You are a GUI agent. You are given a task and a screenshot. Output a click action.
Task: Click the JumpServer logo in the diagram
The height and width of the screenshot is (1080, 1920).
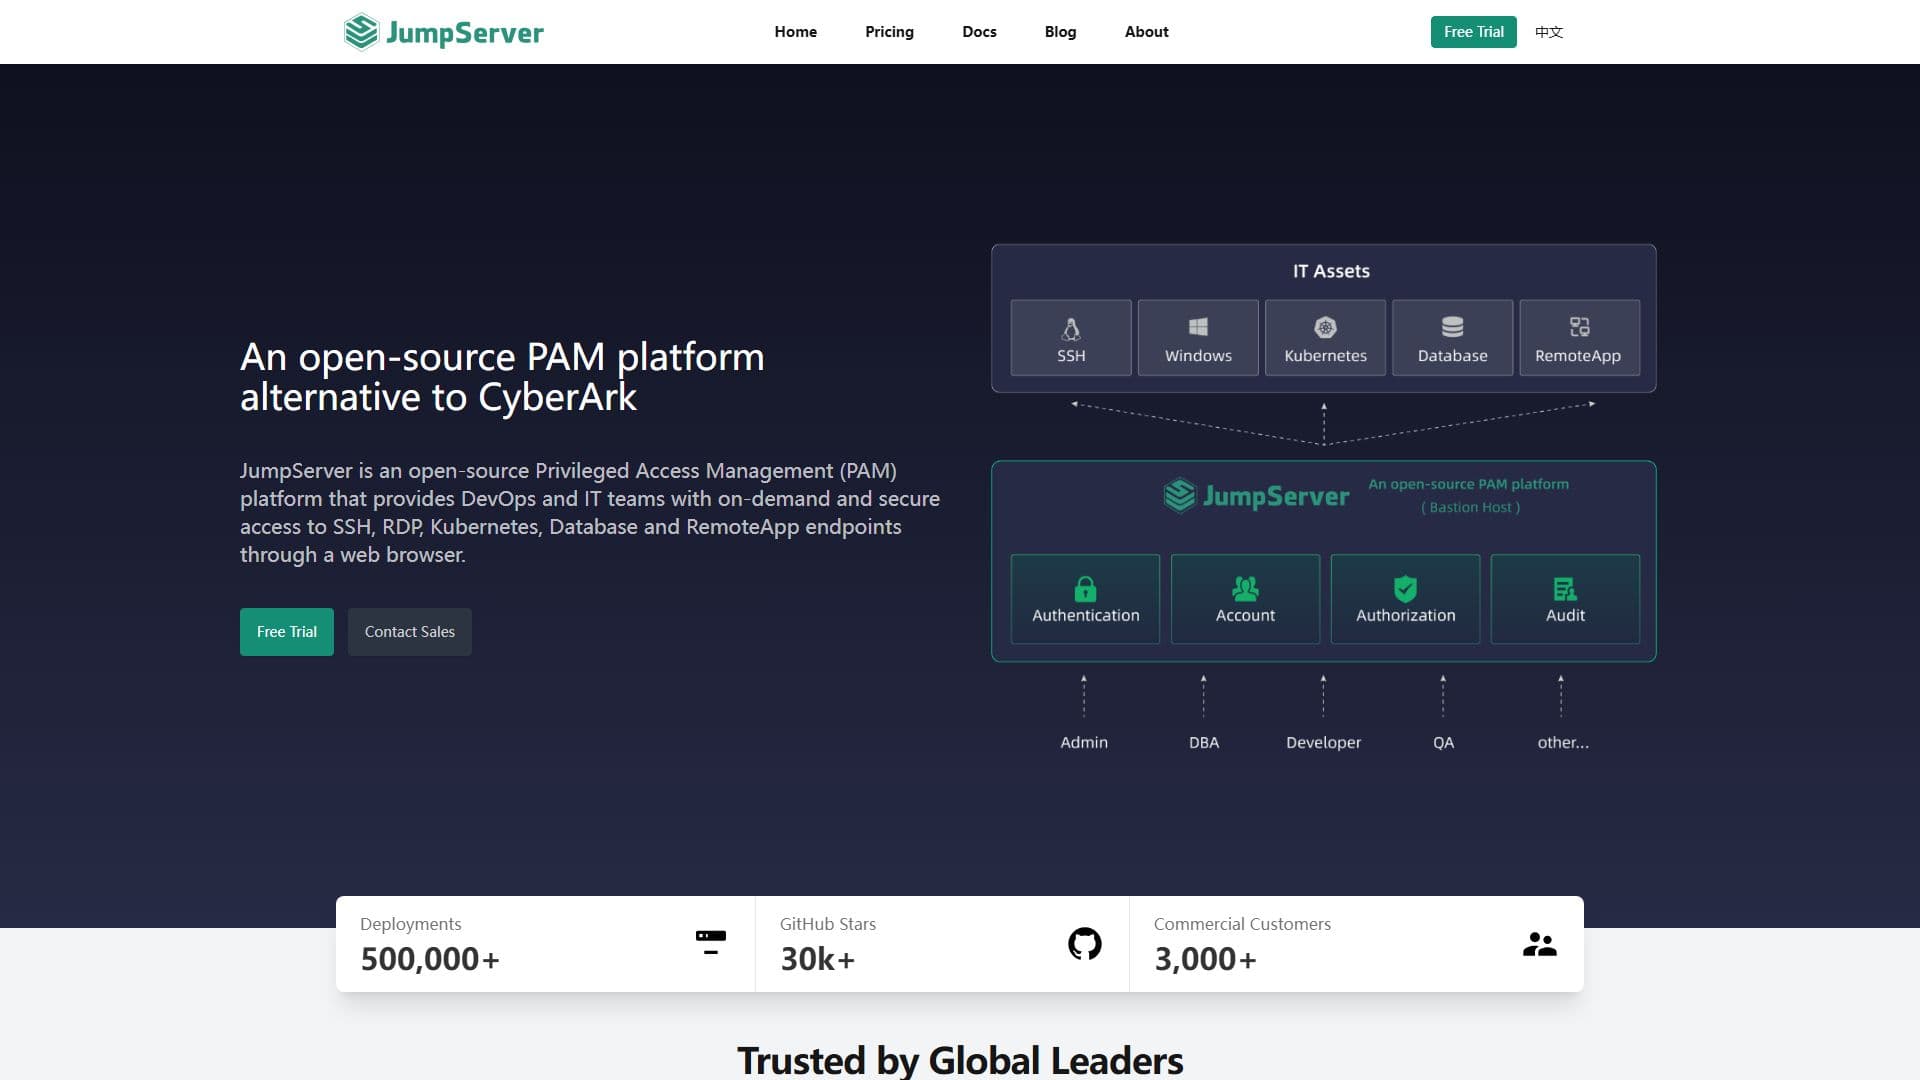(x=1257, y=495)
